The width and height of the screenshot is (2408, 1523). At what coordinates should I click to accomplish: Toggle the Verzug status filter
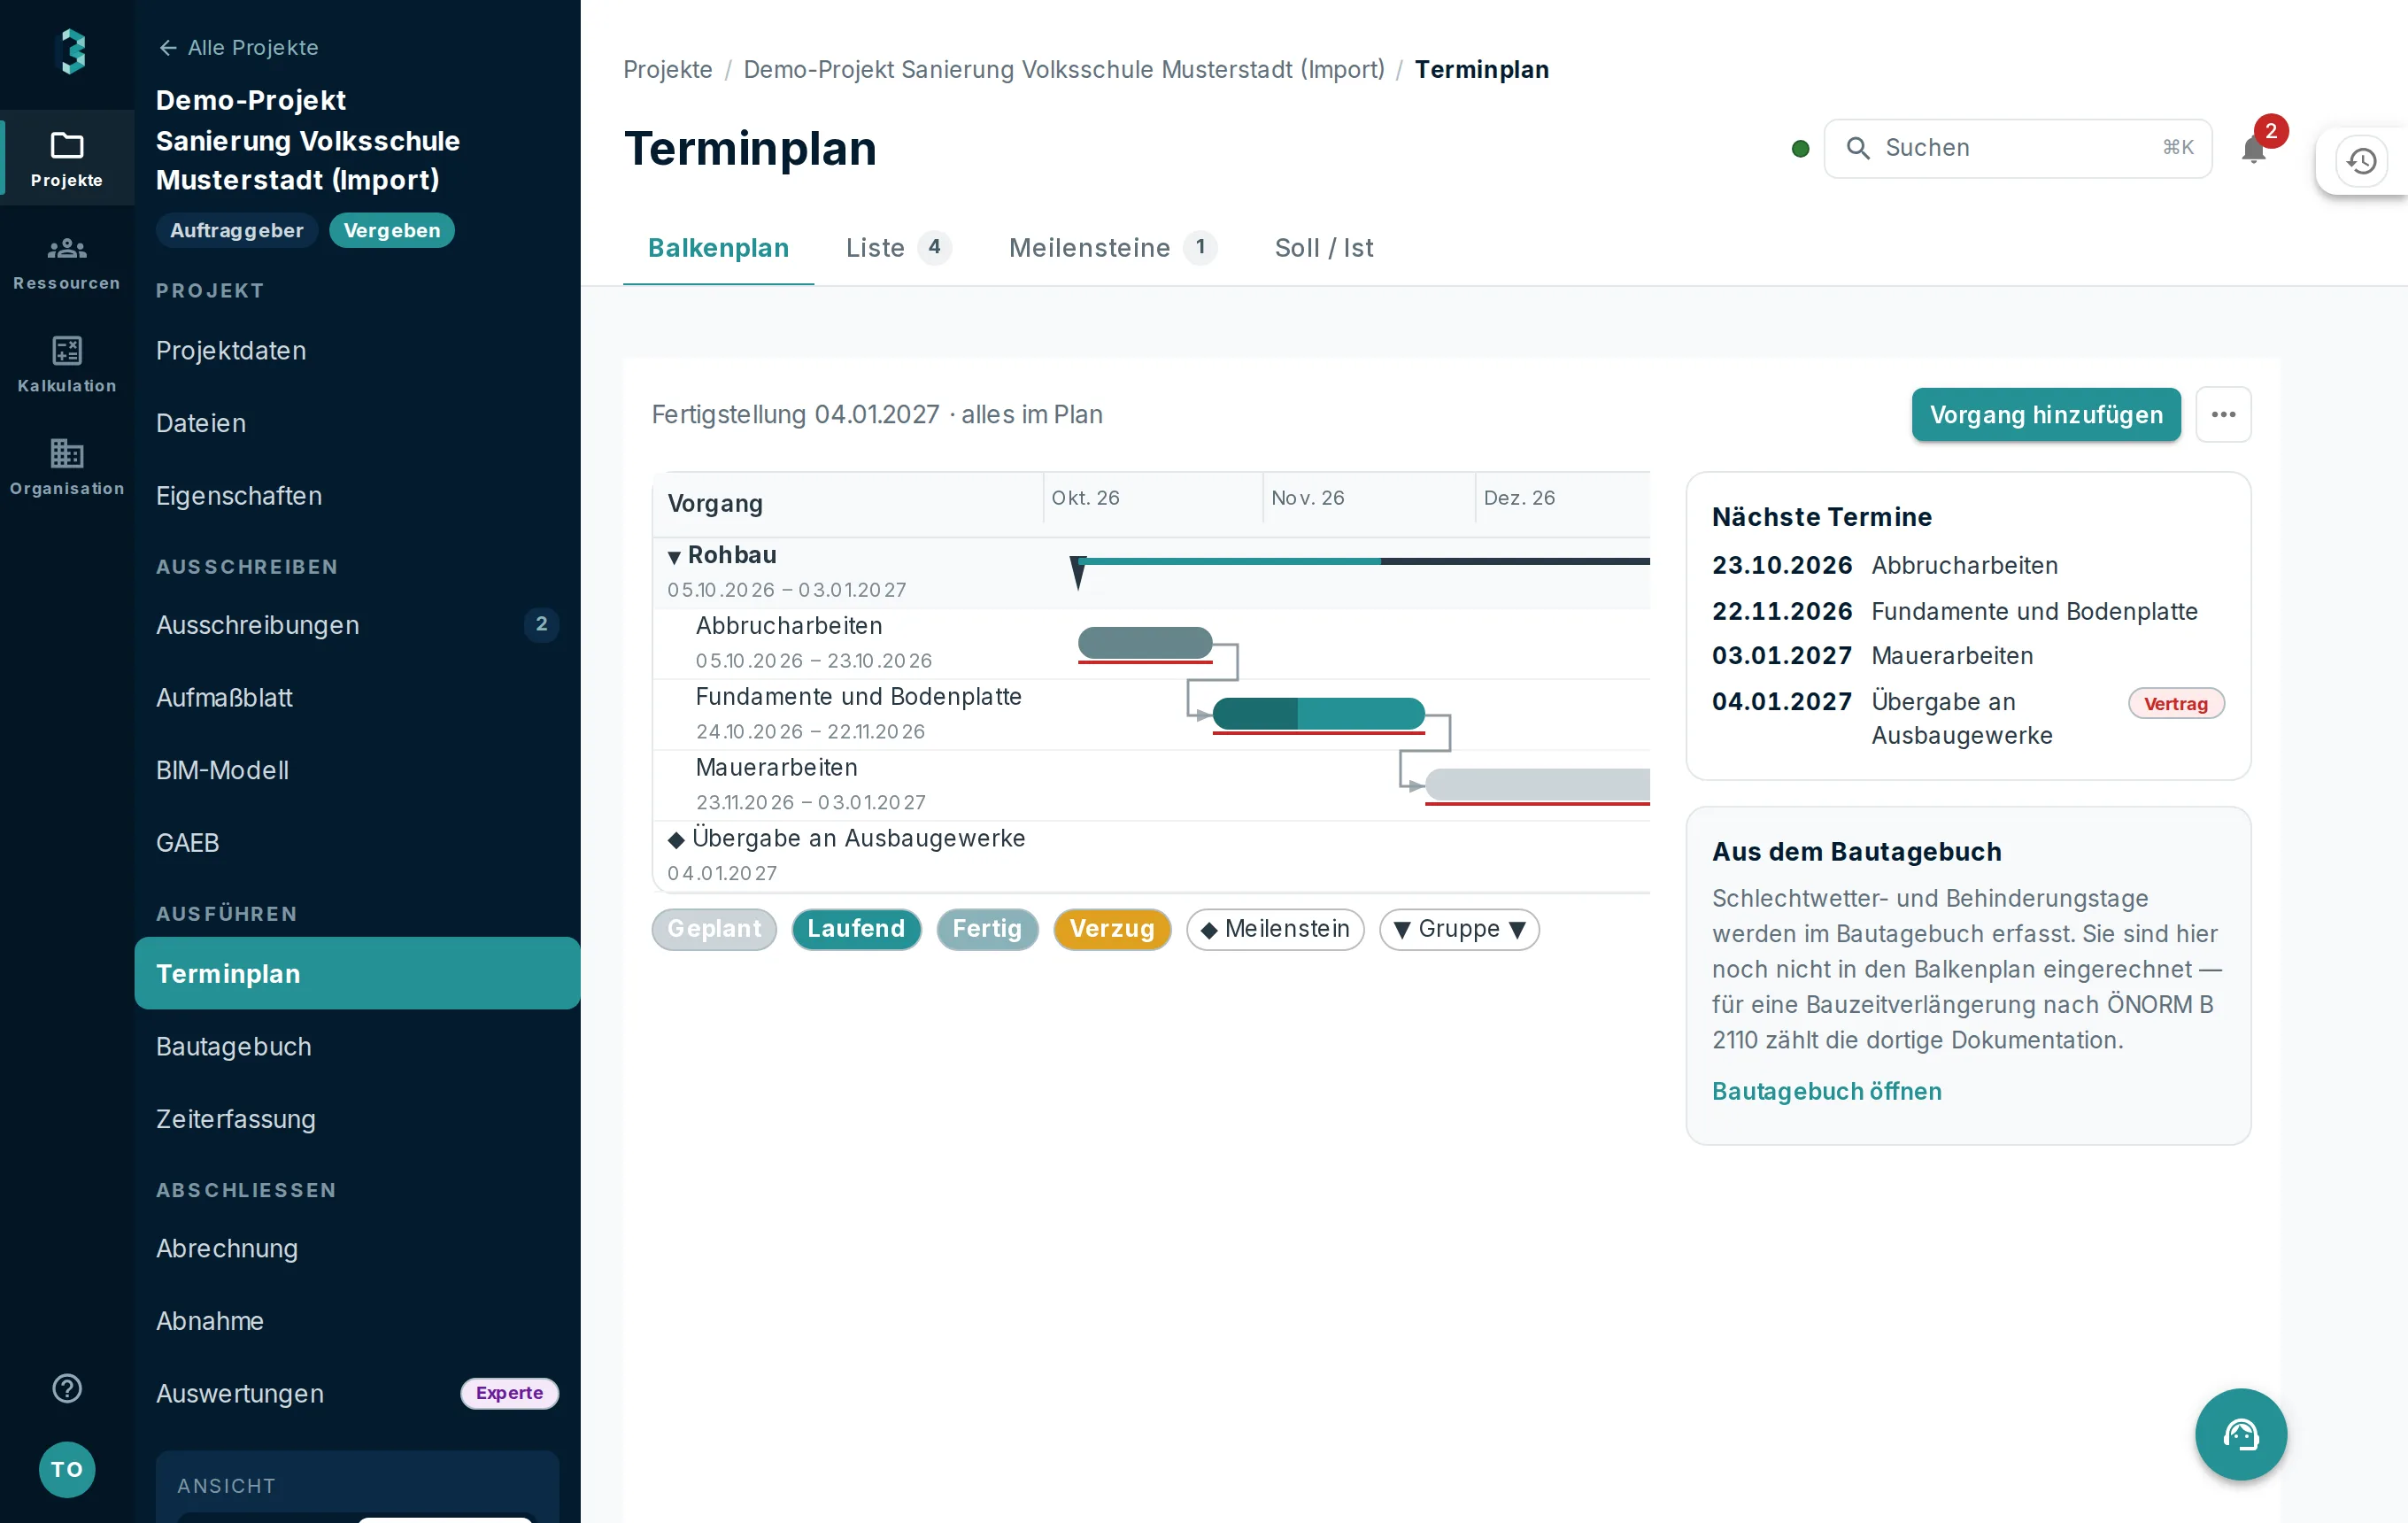1112,929
